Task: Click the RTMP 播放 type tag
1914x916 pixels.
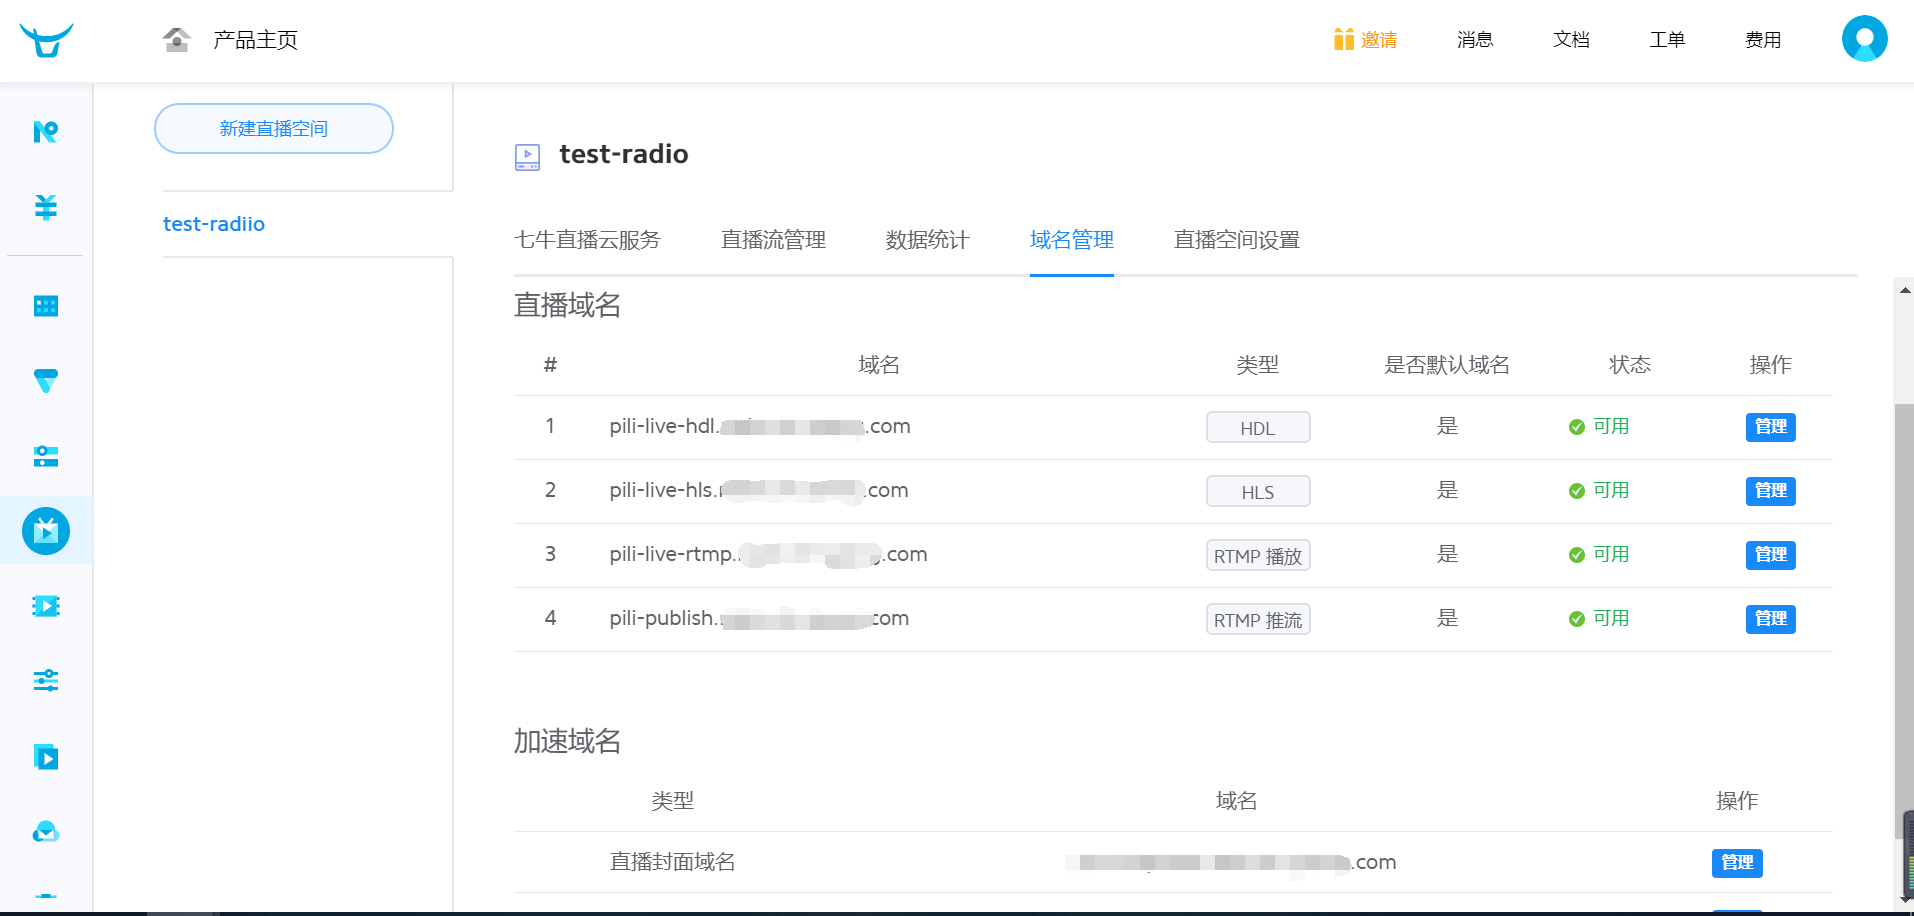Action: (1258, 556)
